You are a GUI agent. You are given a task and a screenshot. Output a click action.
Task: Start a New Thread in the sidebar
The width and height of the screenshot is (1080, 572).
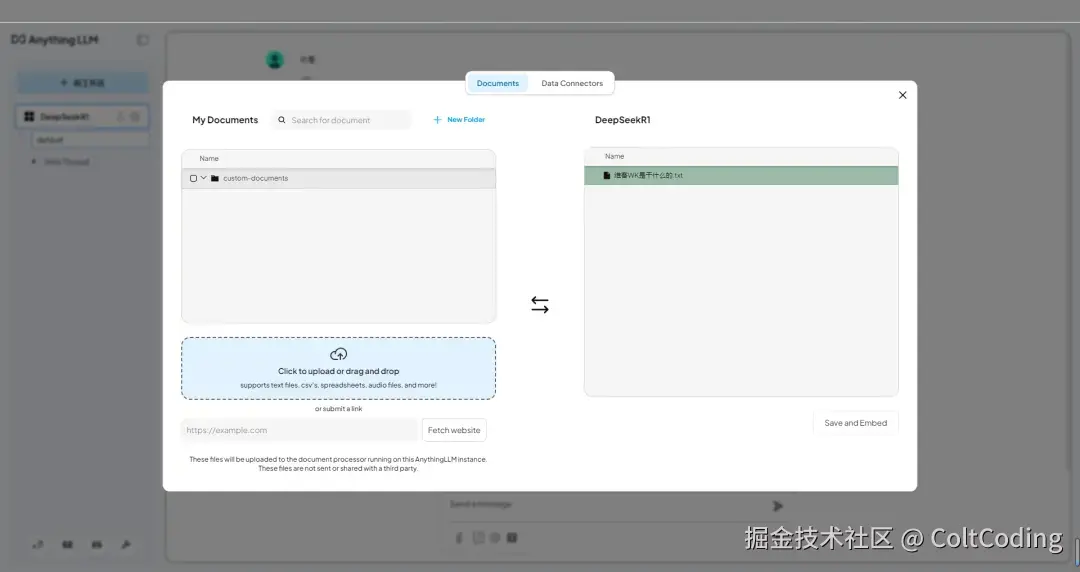click(67, 162)
